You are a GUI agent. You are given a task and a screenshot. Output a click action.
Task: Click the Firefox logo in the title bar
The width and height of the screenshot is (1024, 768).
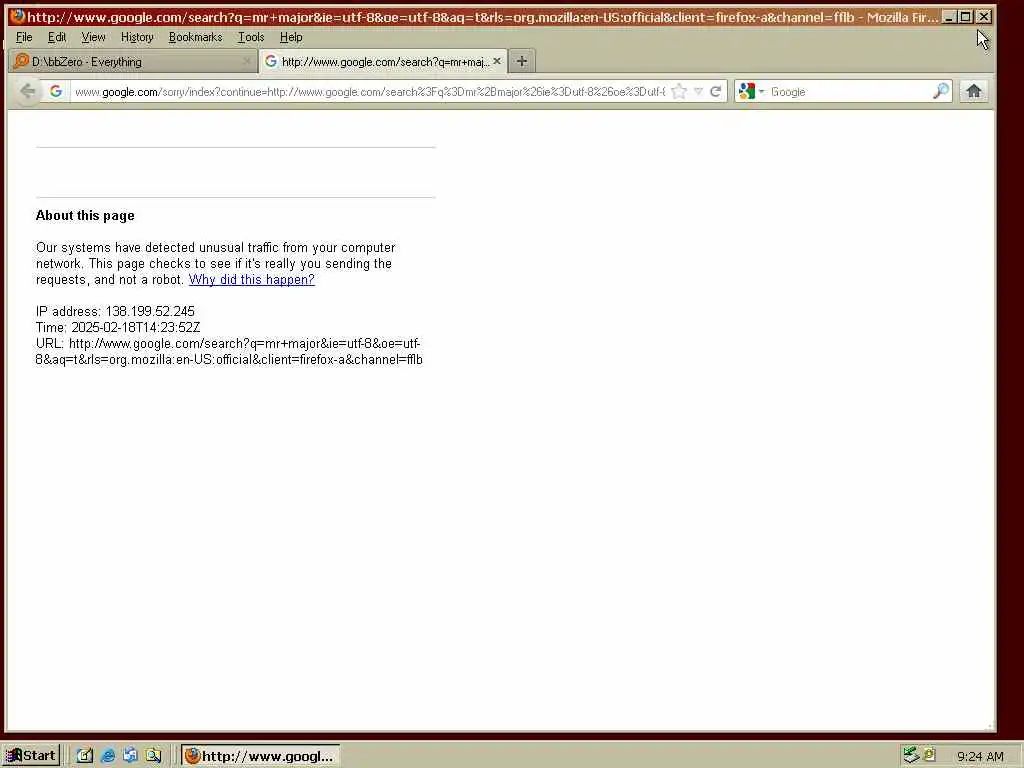click(17, 16)
